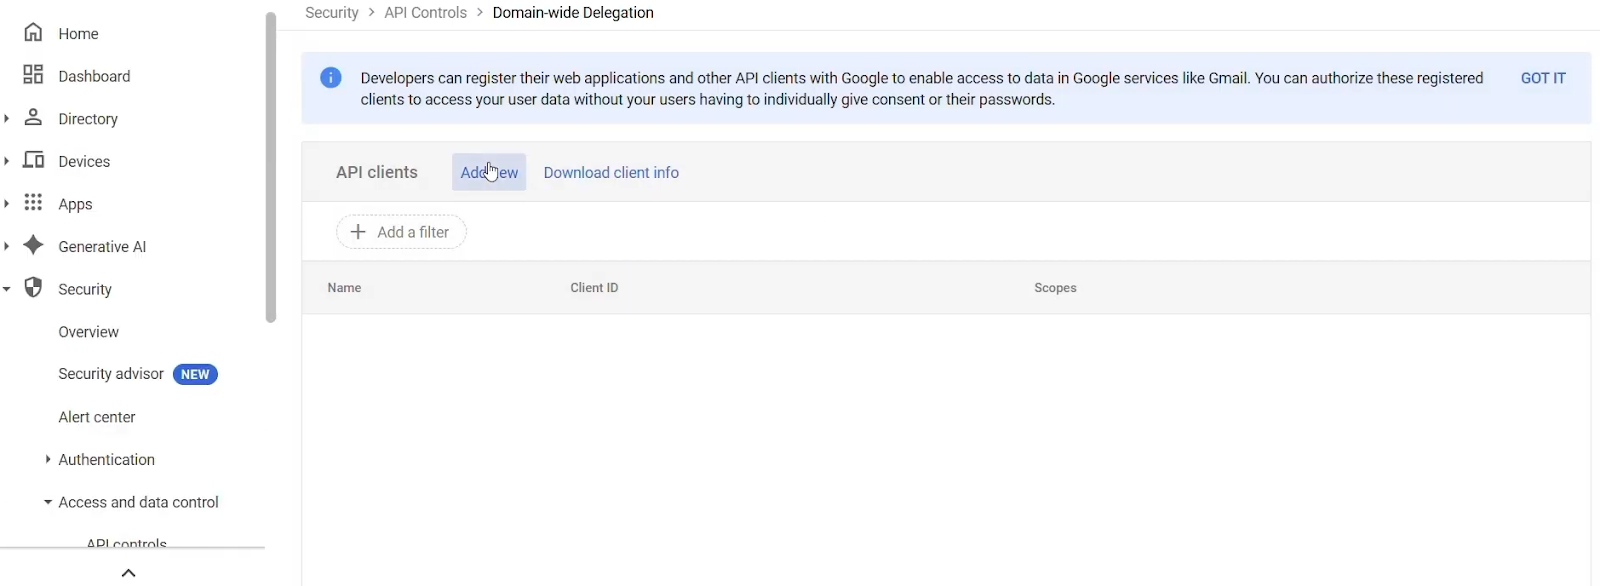Click the plus icon on Add a filter
This screenshot has width=1600, height=586.
(358, 231)
